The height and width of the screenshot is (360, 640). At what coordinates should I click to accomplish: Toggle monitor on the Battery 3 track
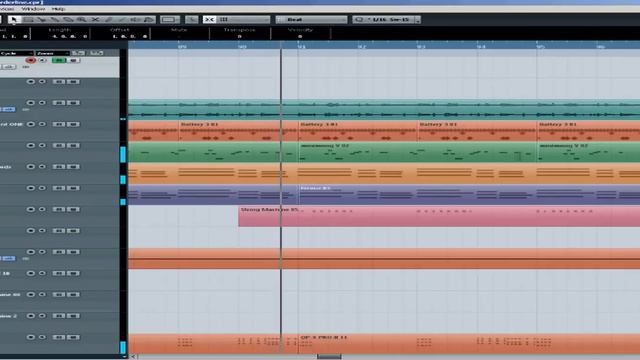(x=42, y=124)
